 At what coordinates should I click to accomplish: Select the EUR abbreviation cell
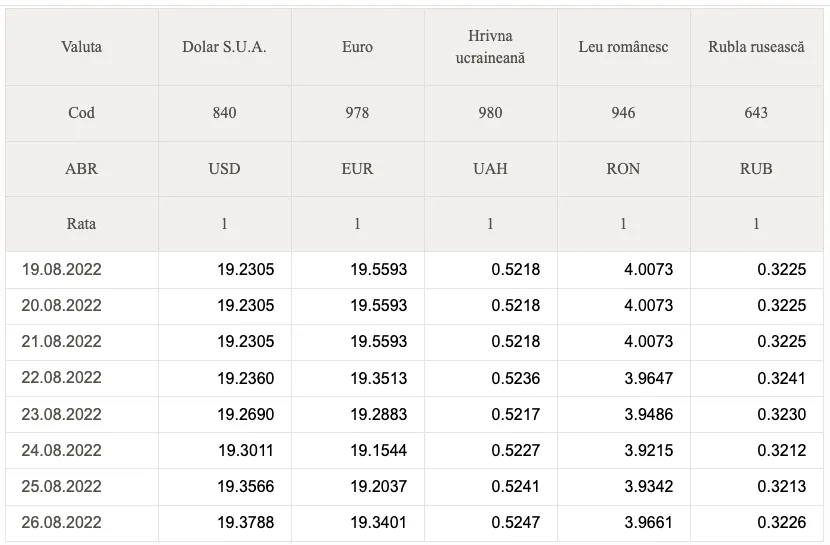(x=357, y=169)
